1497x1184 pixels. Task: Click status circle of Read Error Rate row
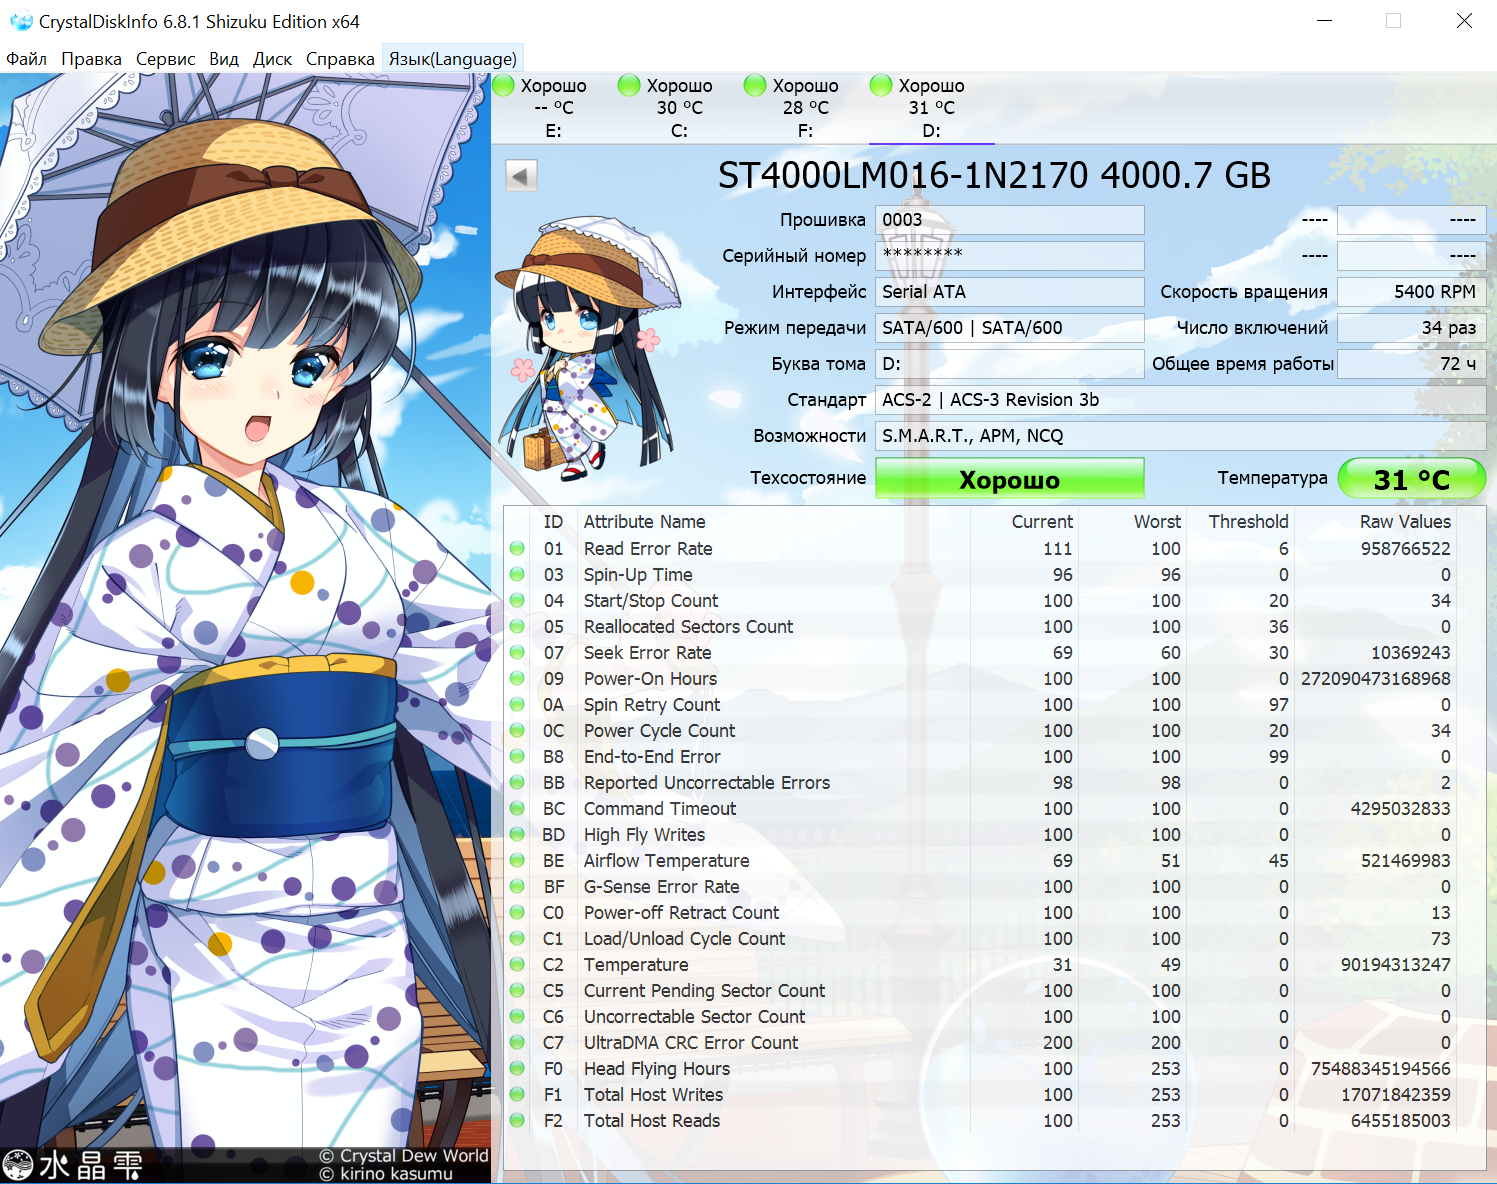[517, 548]
